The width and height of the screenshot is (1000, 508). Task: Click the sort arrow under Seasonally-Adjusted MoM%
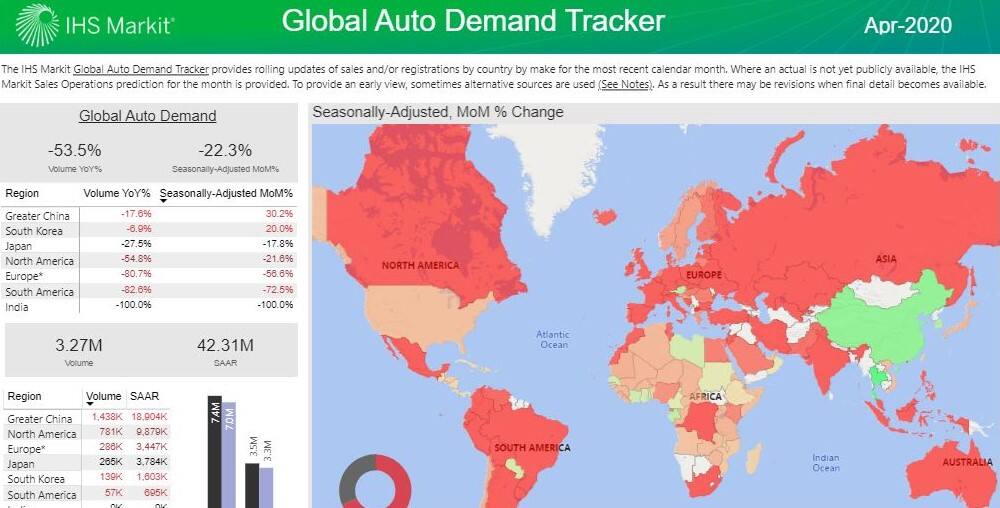tap(163, 201)
